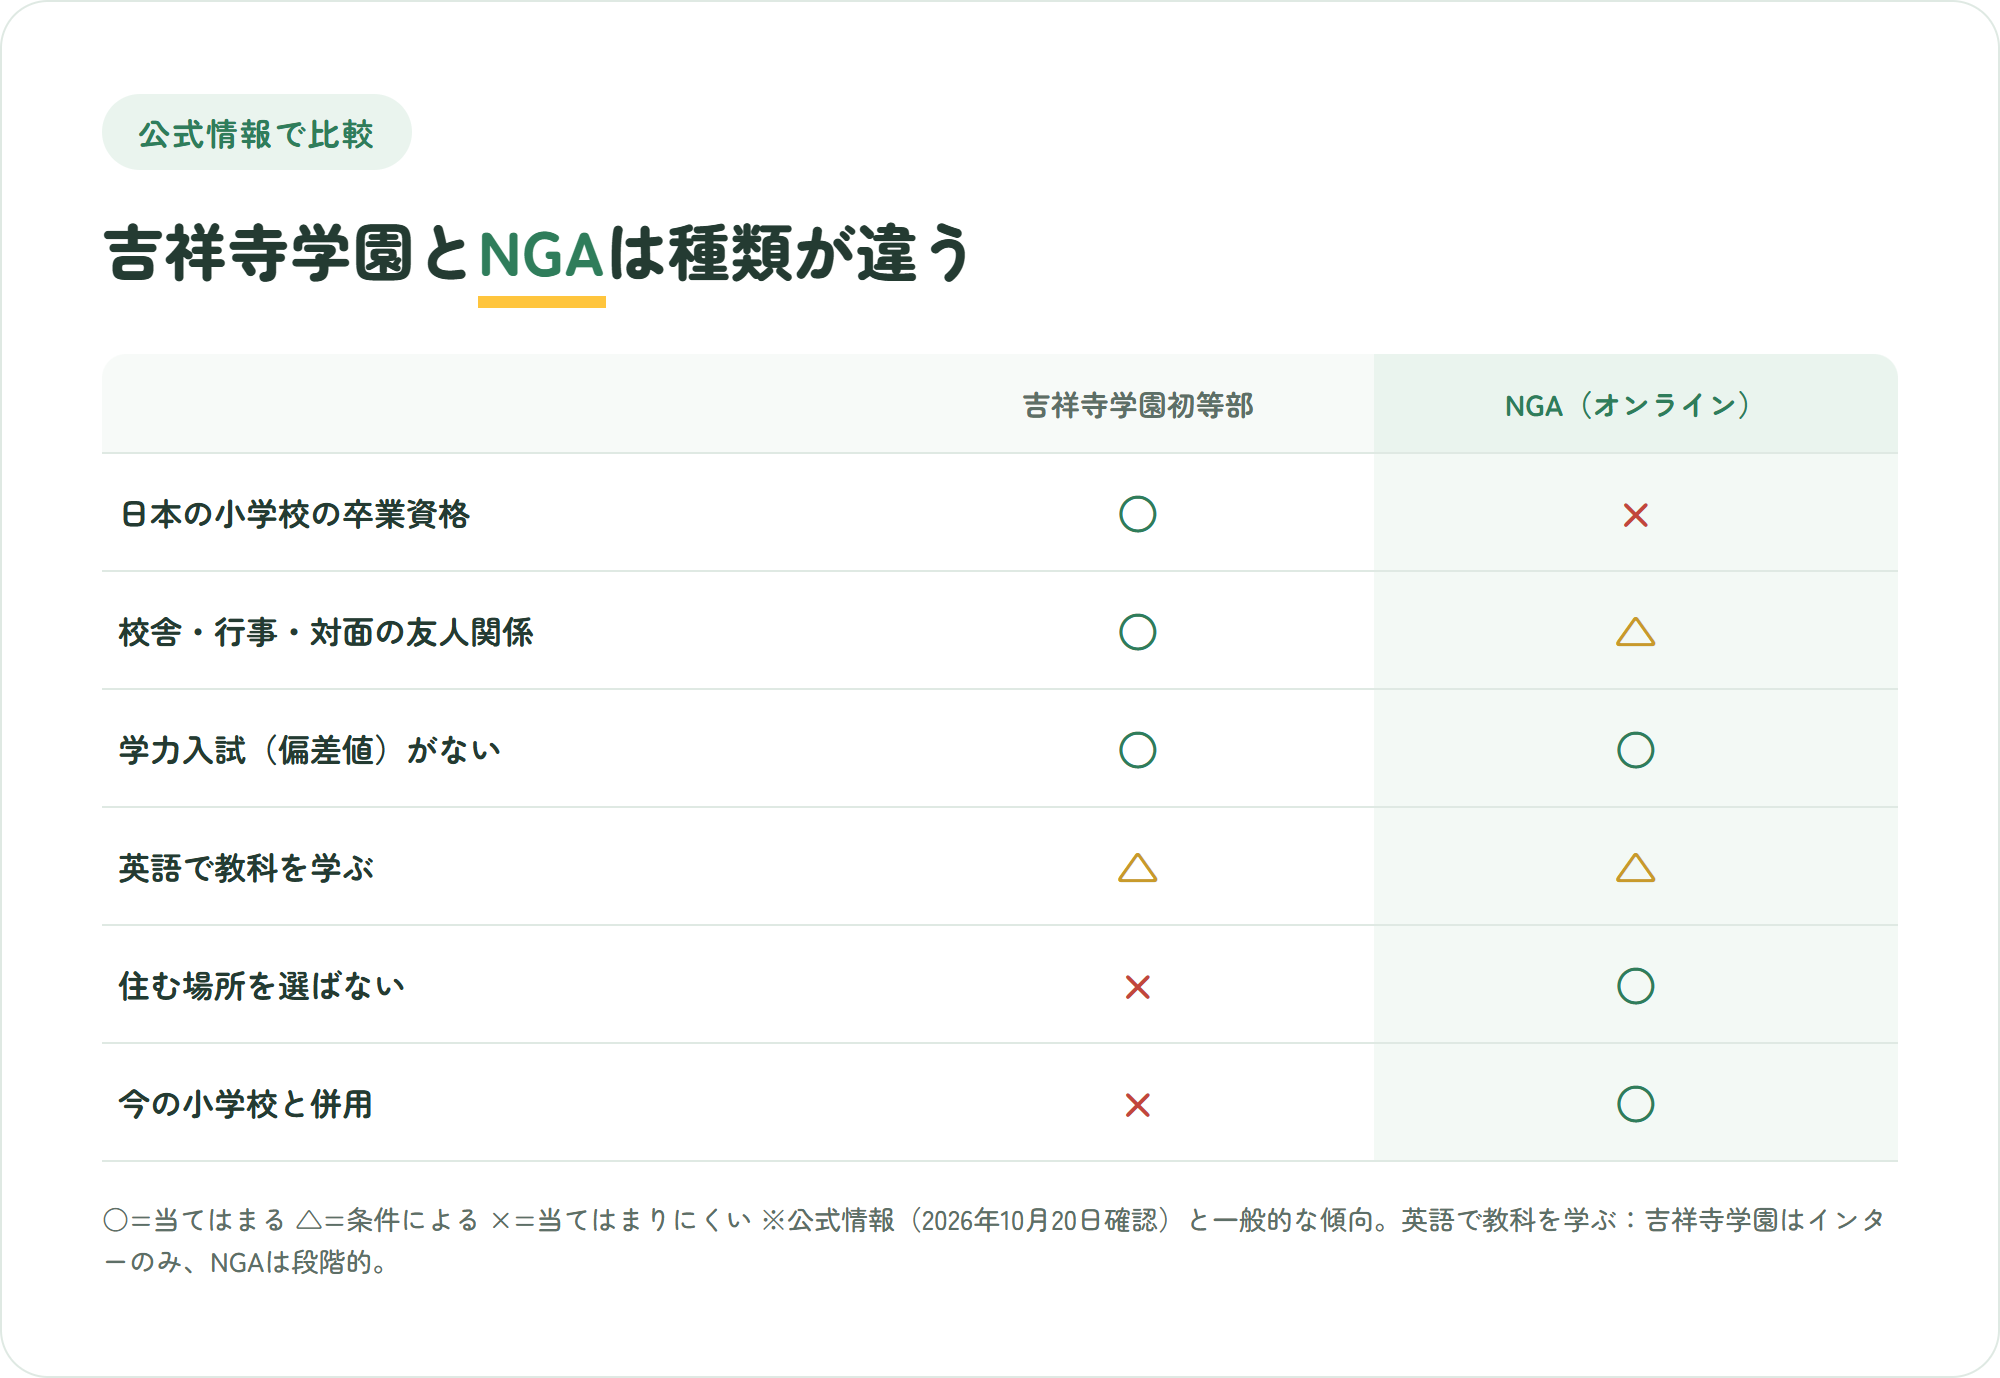
Task: Click the row label 住む場所を選ばない
Action: pyautogui.click(x=262, y=986)
